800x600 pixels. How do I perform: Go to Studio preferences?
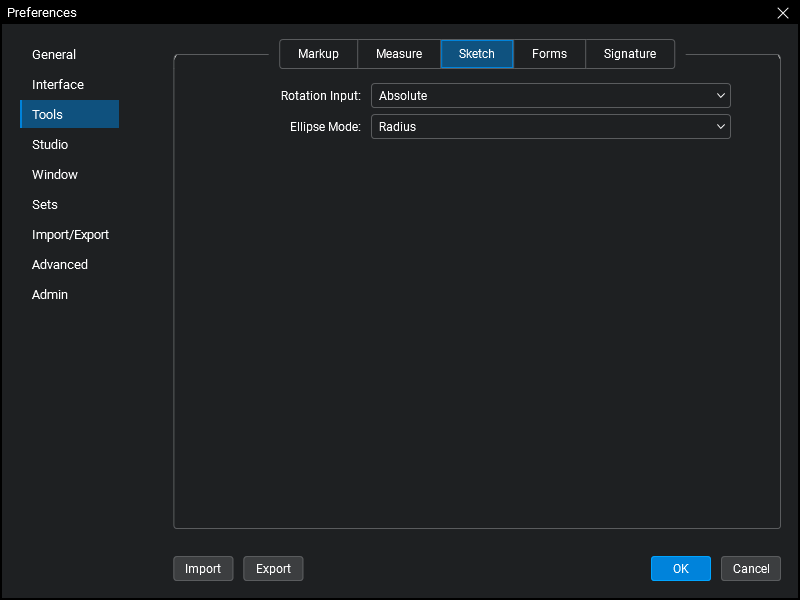[x=50, y=145]
